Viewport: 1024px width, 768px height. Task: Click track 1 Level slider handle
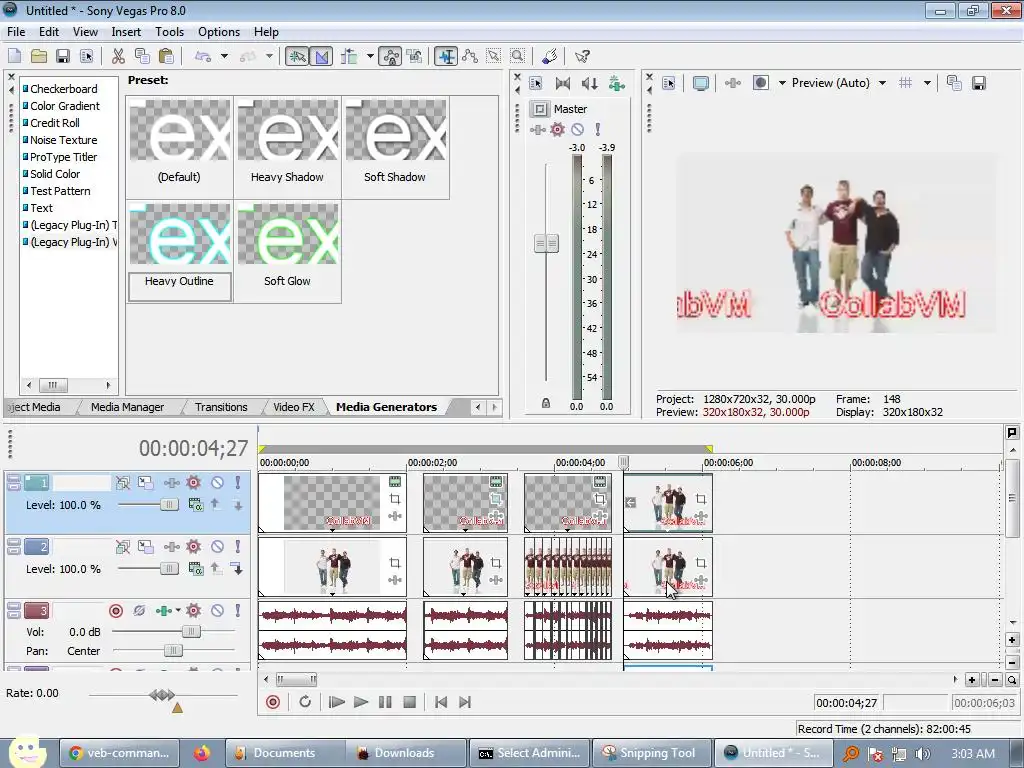point(169,505)
